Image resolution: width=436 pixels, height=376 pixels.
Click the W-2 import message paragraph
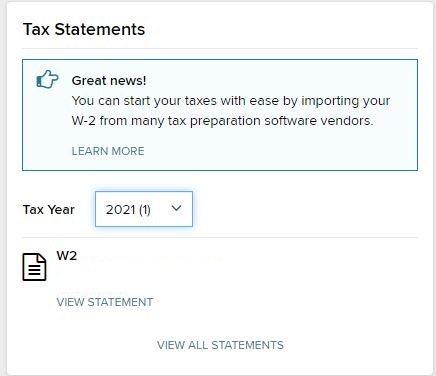[231, 111]
